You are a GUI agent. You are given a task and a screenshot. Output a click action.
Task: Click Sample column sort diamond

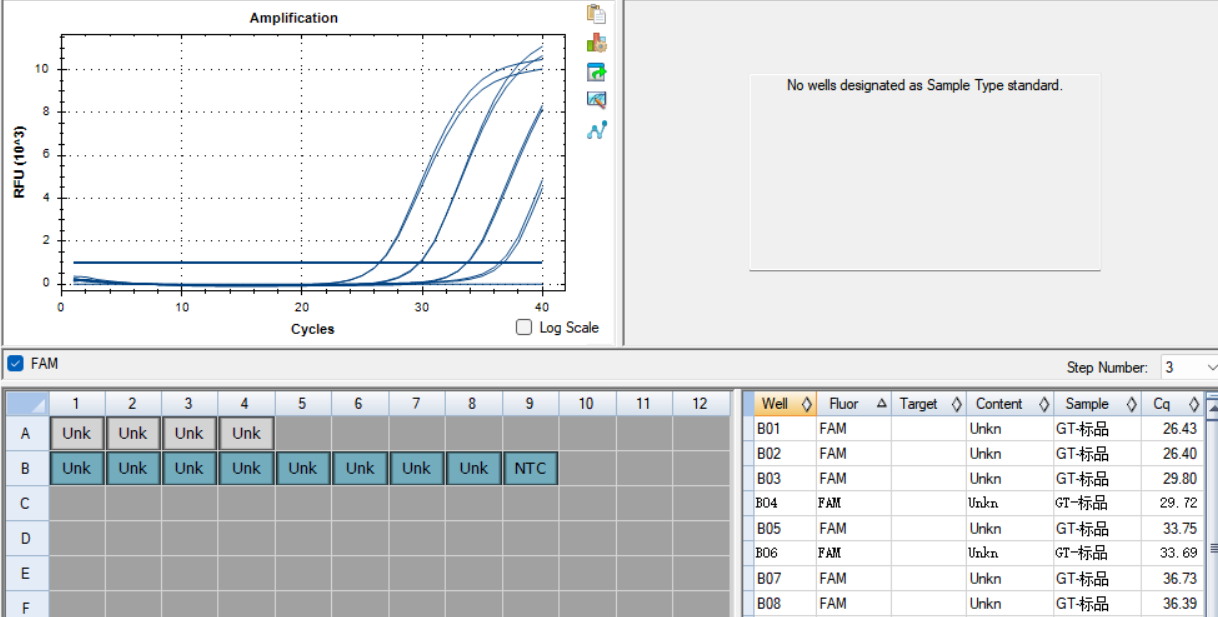tap(1131, 405)
